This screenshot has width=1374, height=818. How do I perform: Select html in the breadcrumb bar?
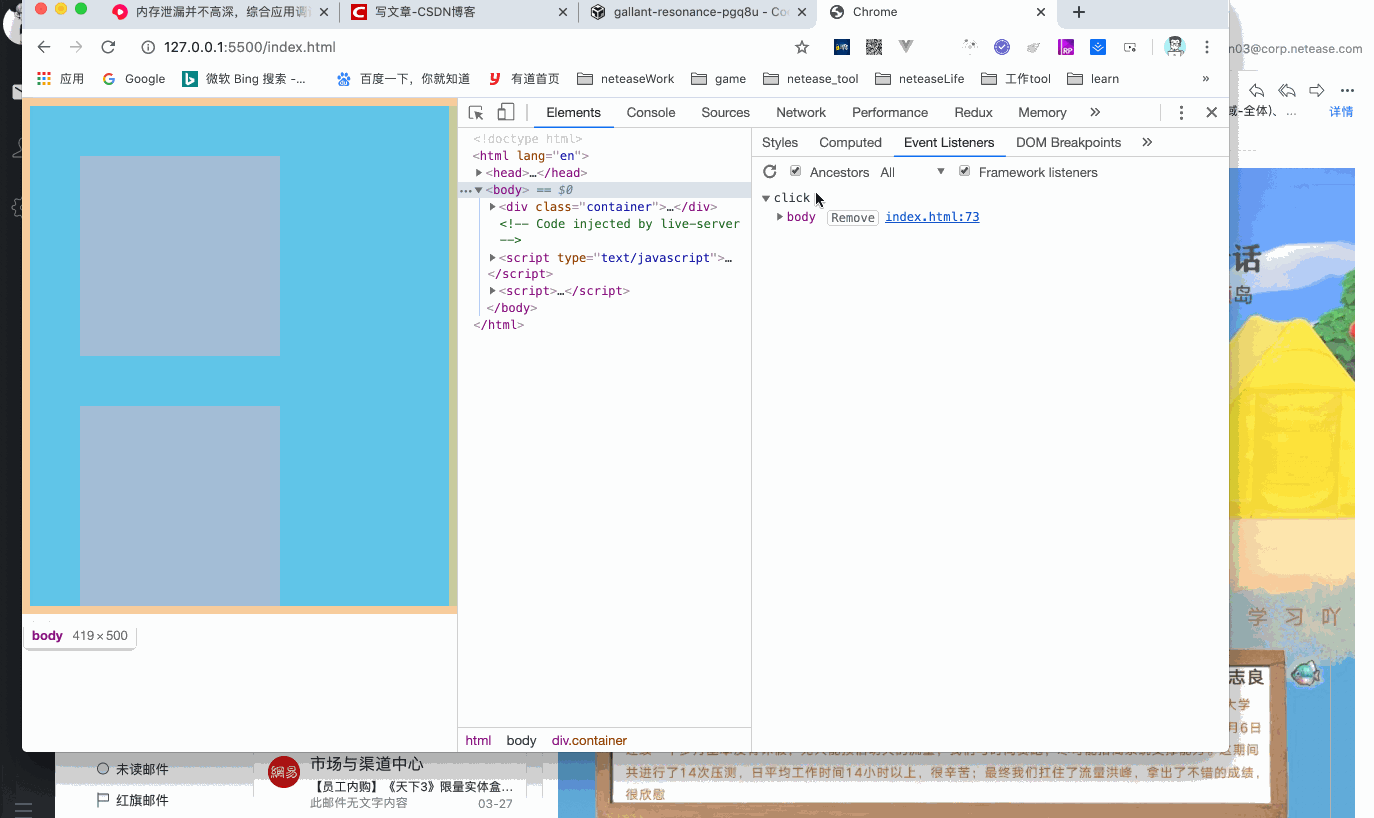478,741
